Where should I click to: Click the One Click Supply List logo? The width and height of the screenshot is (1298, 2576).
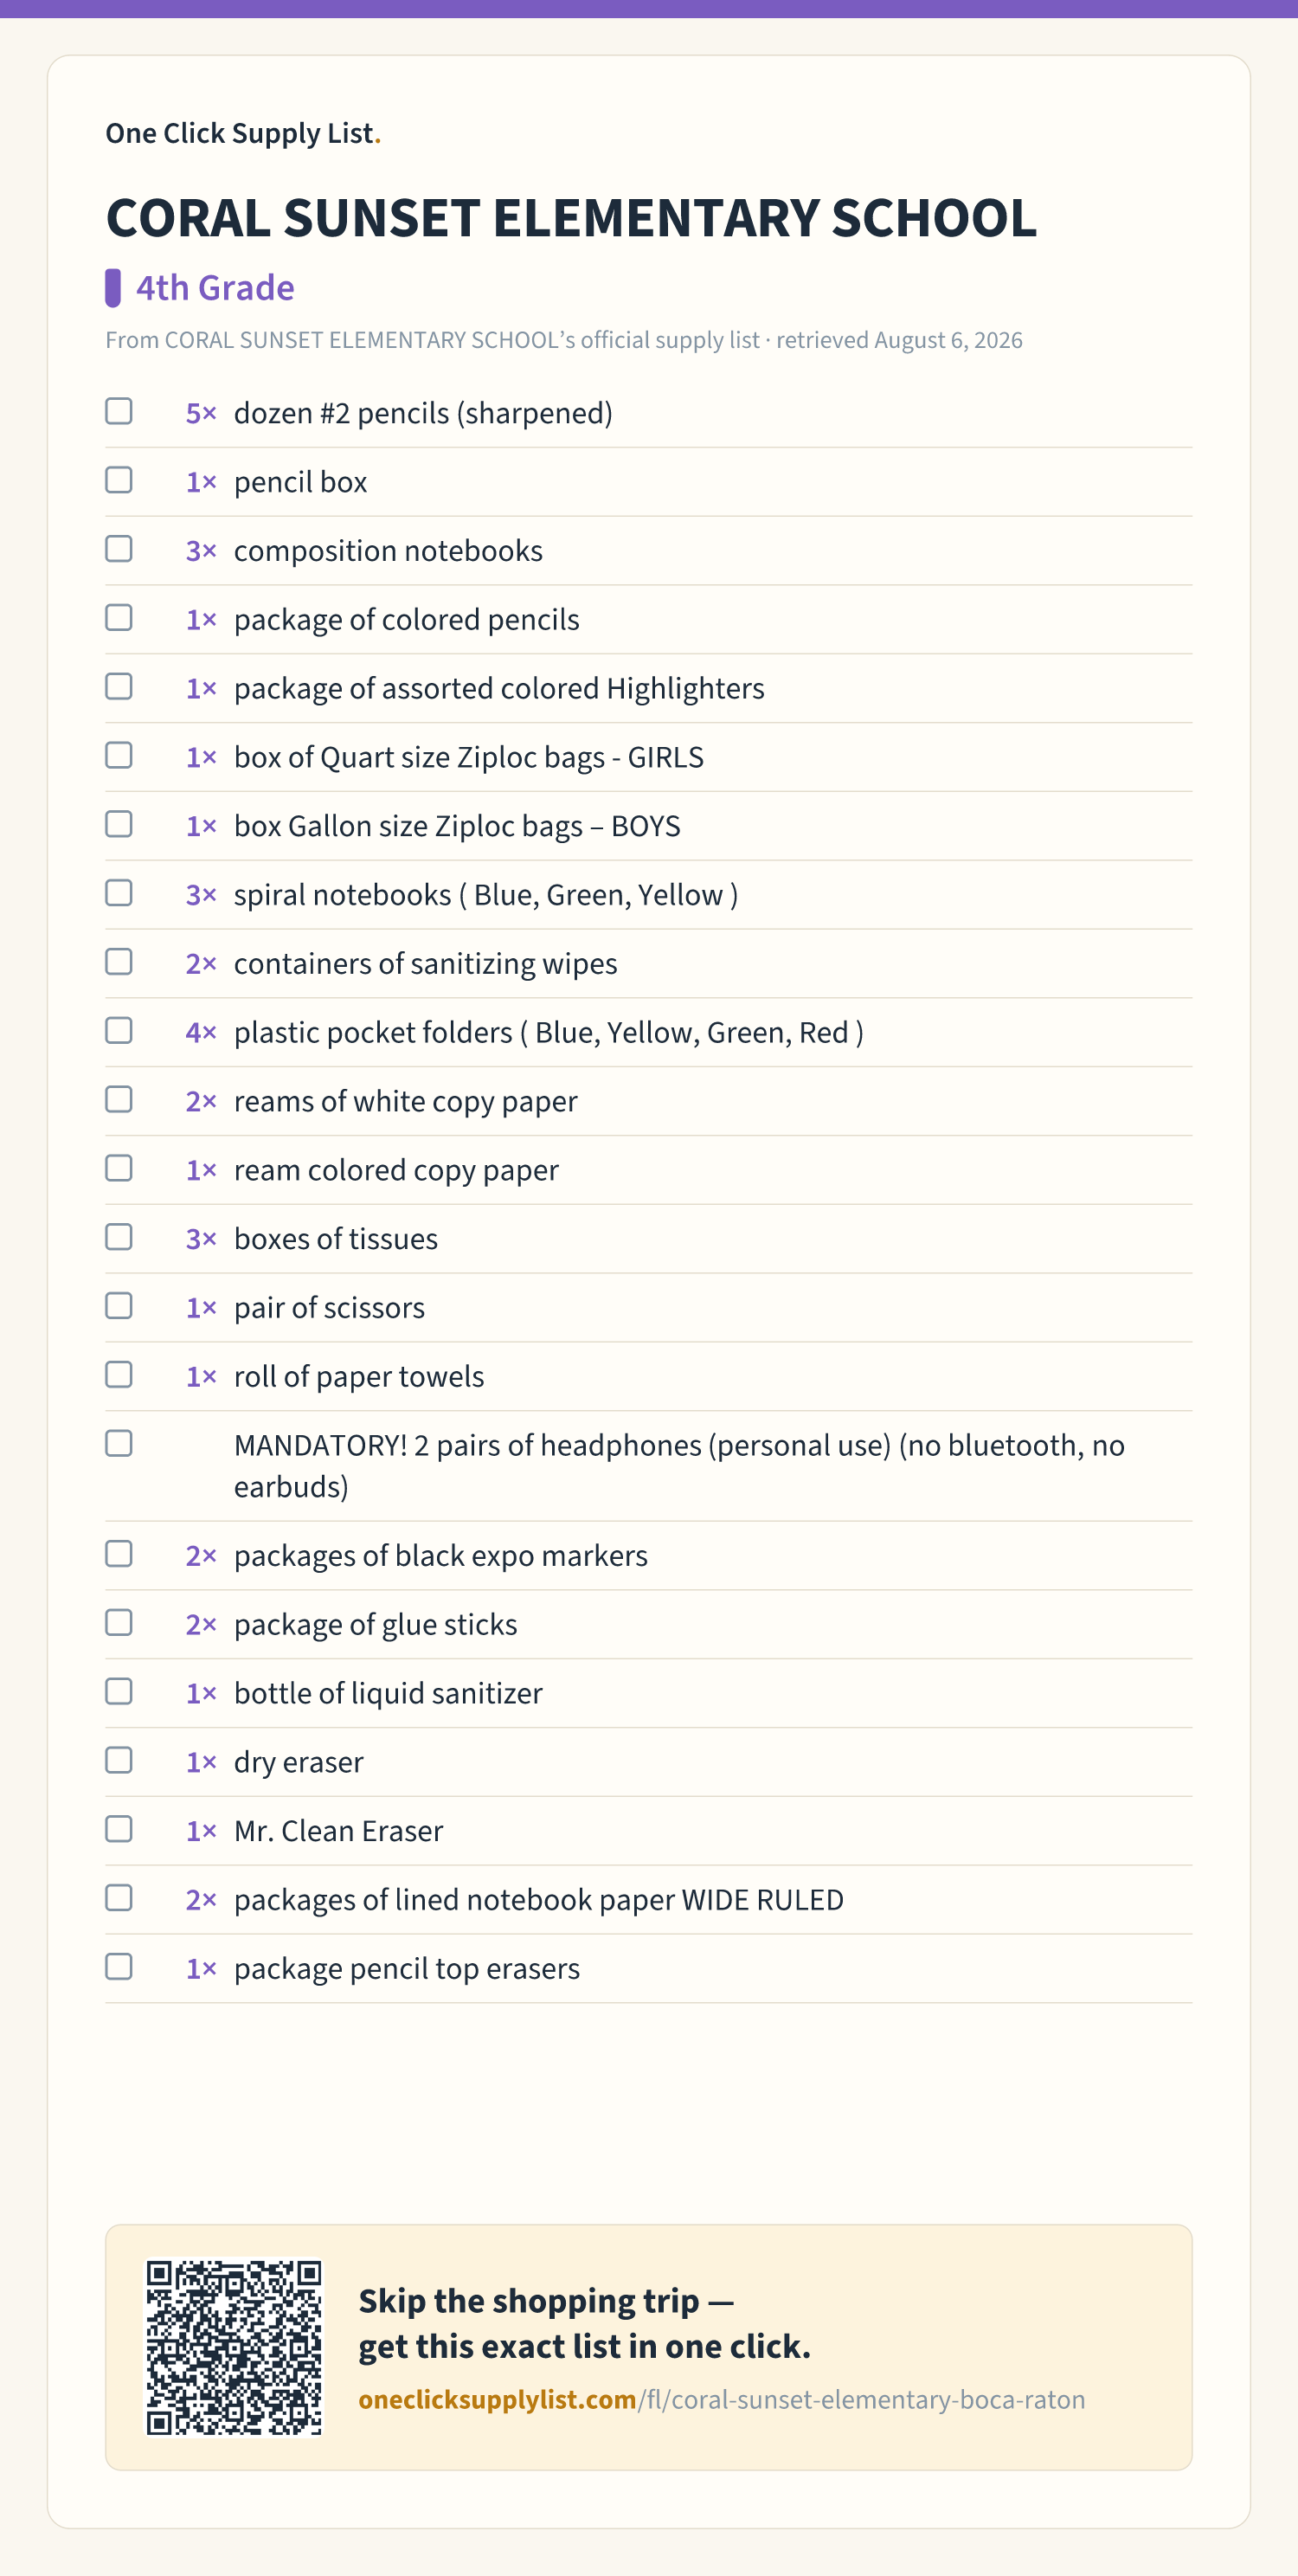tap(243, 133)
